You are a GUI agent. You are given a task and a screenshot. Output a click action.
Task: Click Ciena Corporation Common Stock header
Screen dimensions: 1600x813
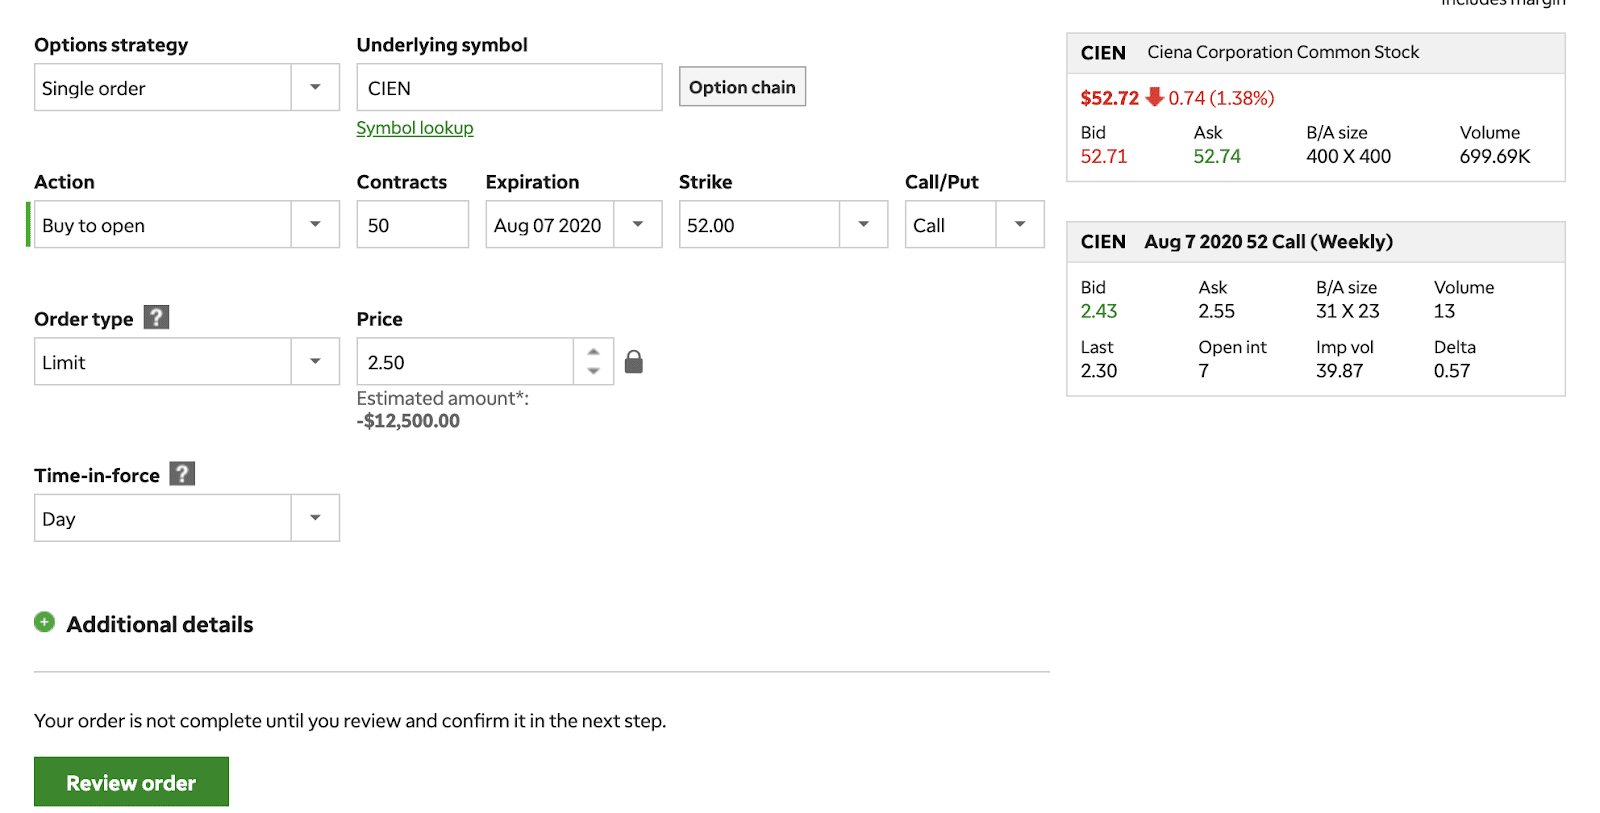(x=1283, y=52)
